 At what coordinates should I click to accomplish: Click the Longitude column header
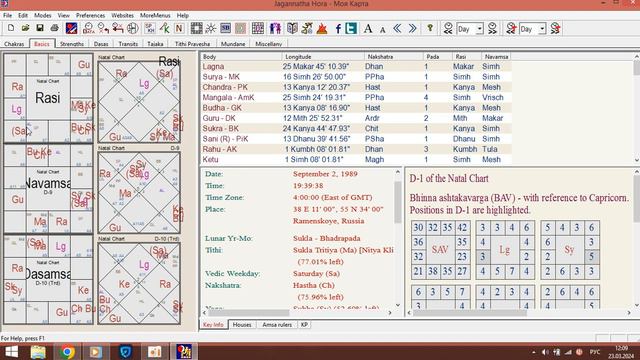(323, 57)
